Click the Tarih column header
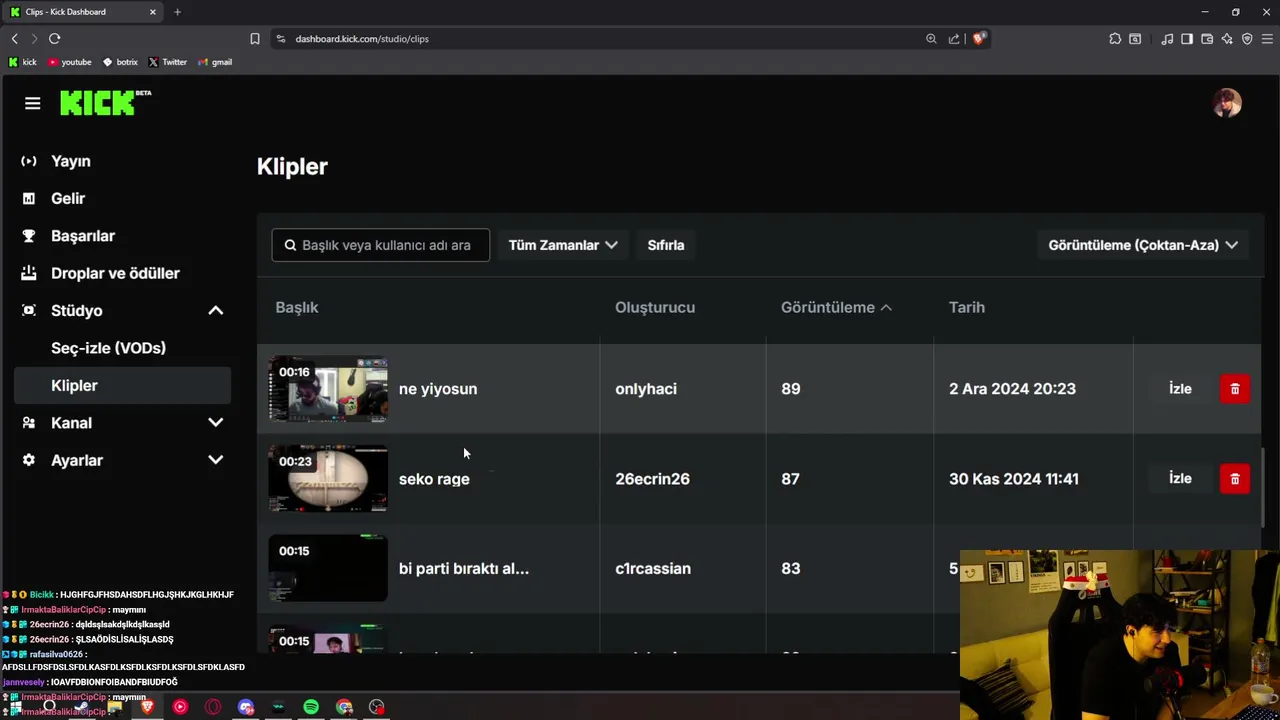1280x720 pixels. (x=967, y=307)
